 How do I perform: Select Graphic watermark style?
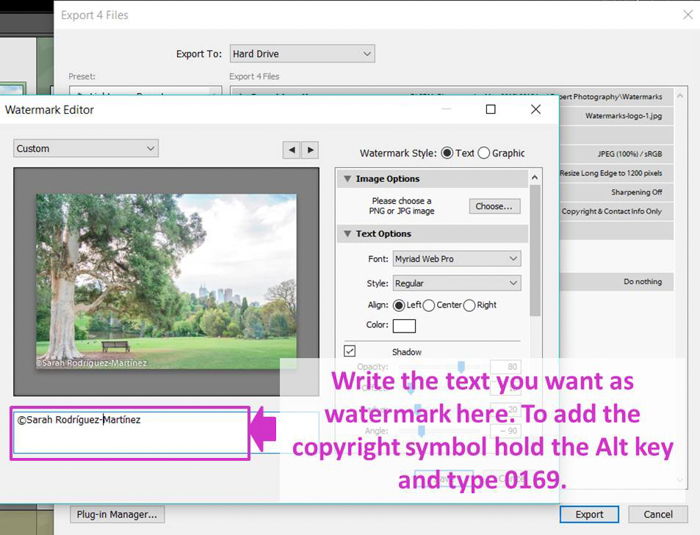click(x=484, y=153)
